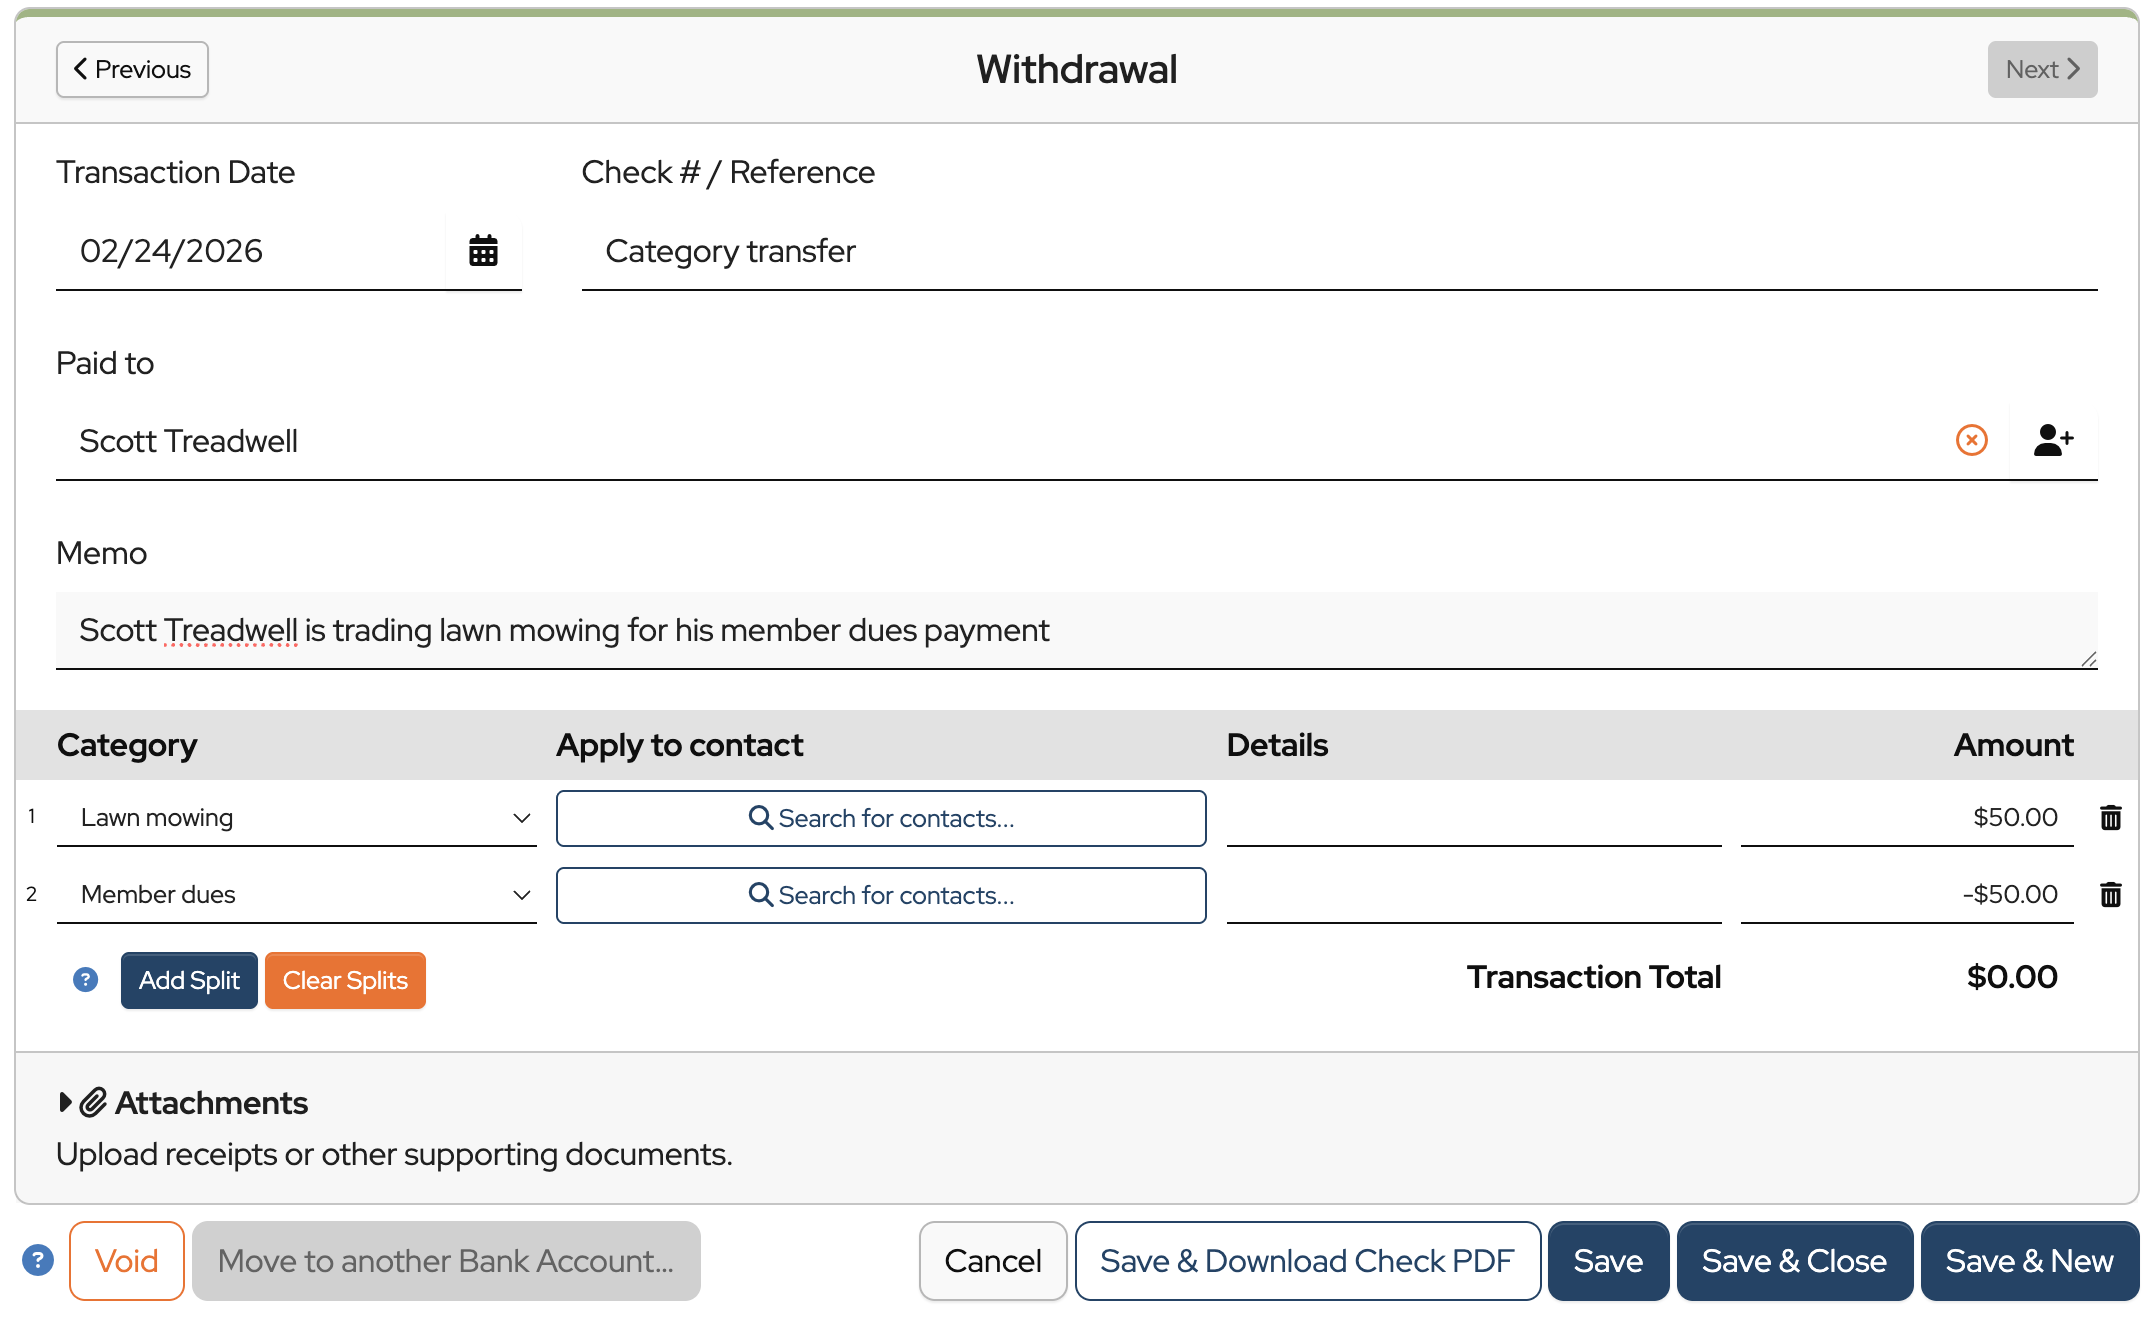
Task: Click the Add Split button
Action: [x=189, y=980]
